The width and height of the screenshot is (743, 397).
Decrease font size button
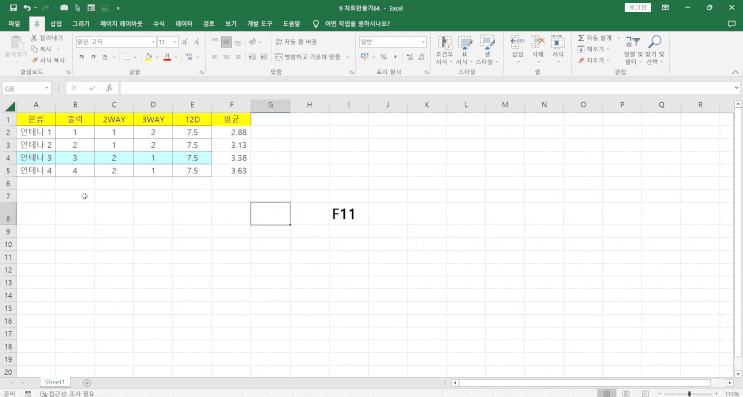point(196,42)
